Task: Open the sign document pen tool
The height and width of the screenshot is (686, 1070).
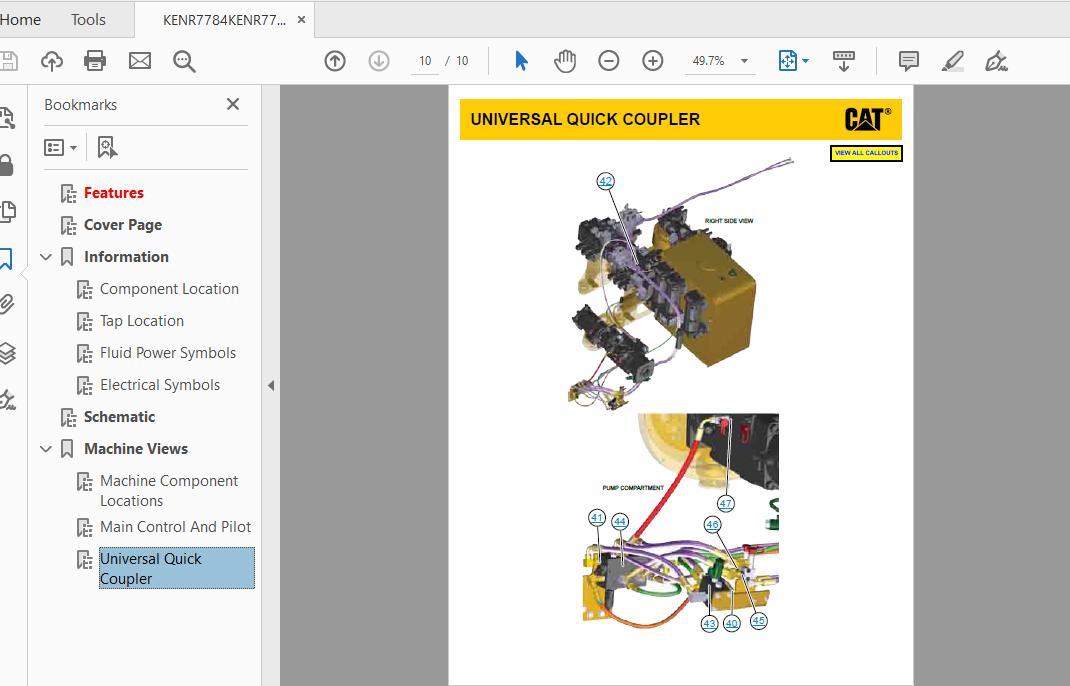Action: pos(996,61)
